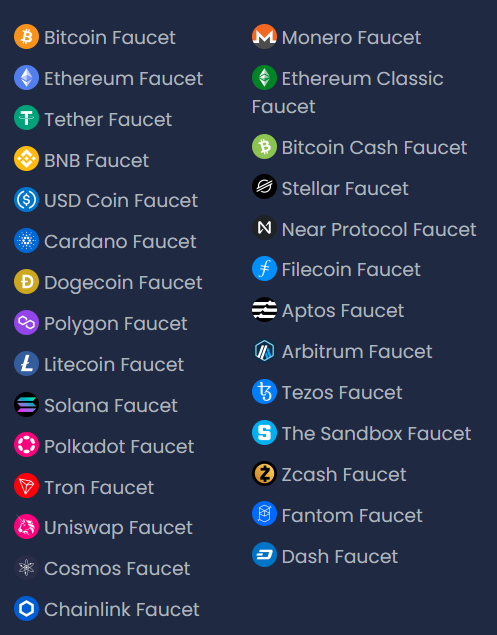This screenshot has height=635, width=497.
Task: Click the Ethereum diamond icon
Action: (26, 78)
